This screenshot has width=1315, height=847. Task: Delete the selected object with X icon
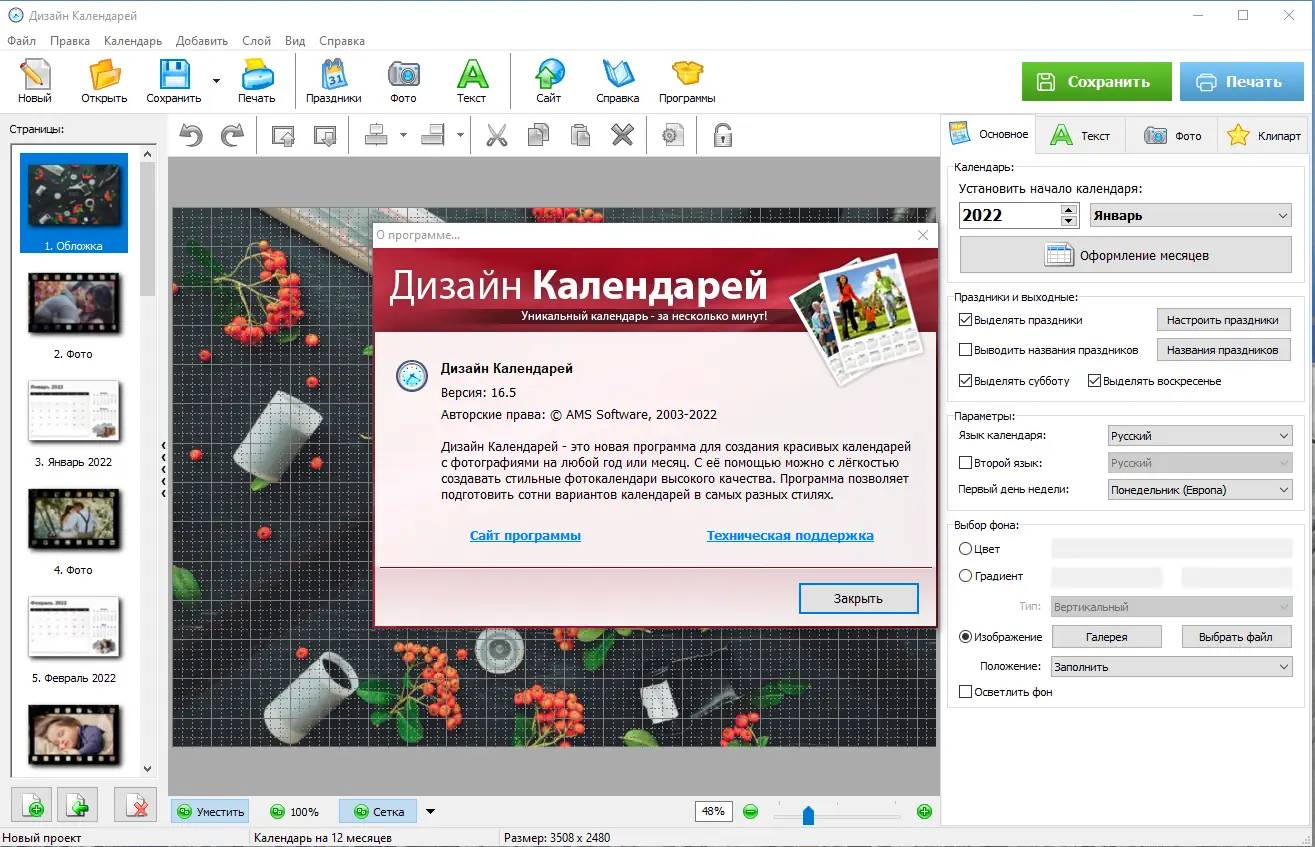(x=623, y=135)
